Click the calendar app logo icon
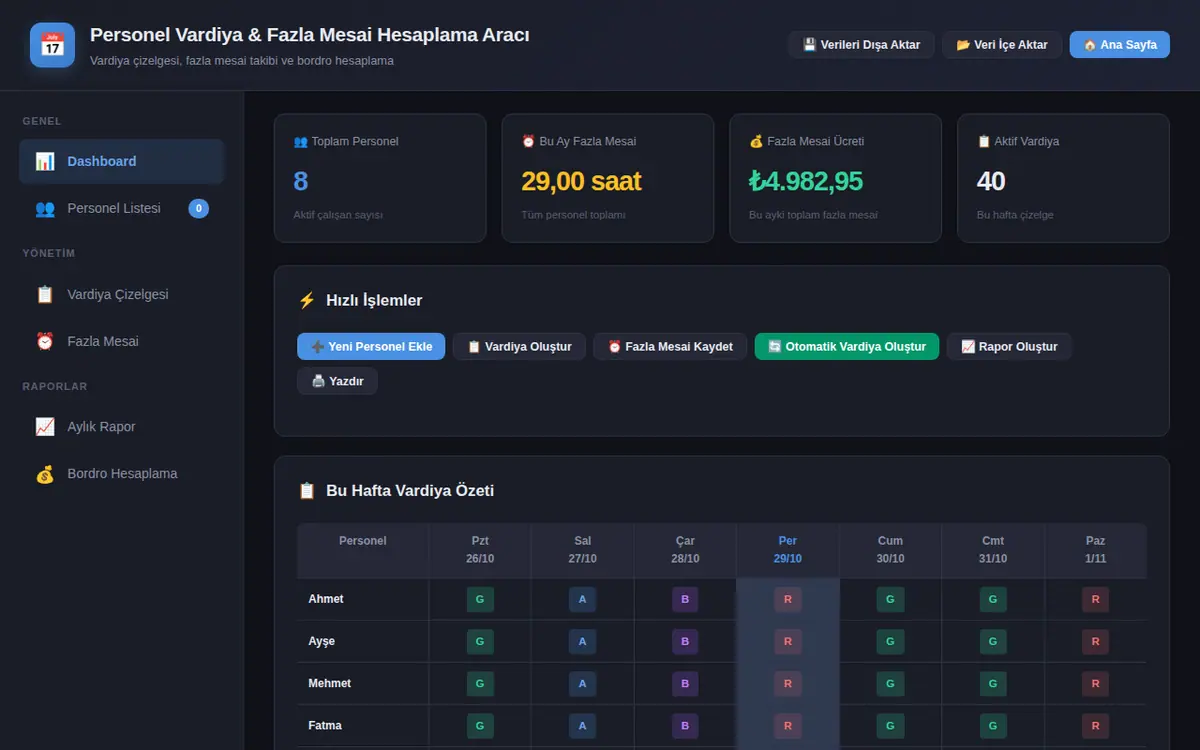Viewport: 1200px width, 750px height. [x=52, y=45]
